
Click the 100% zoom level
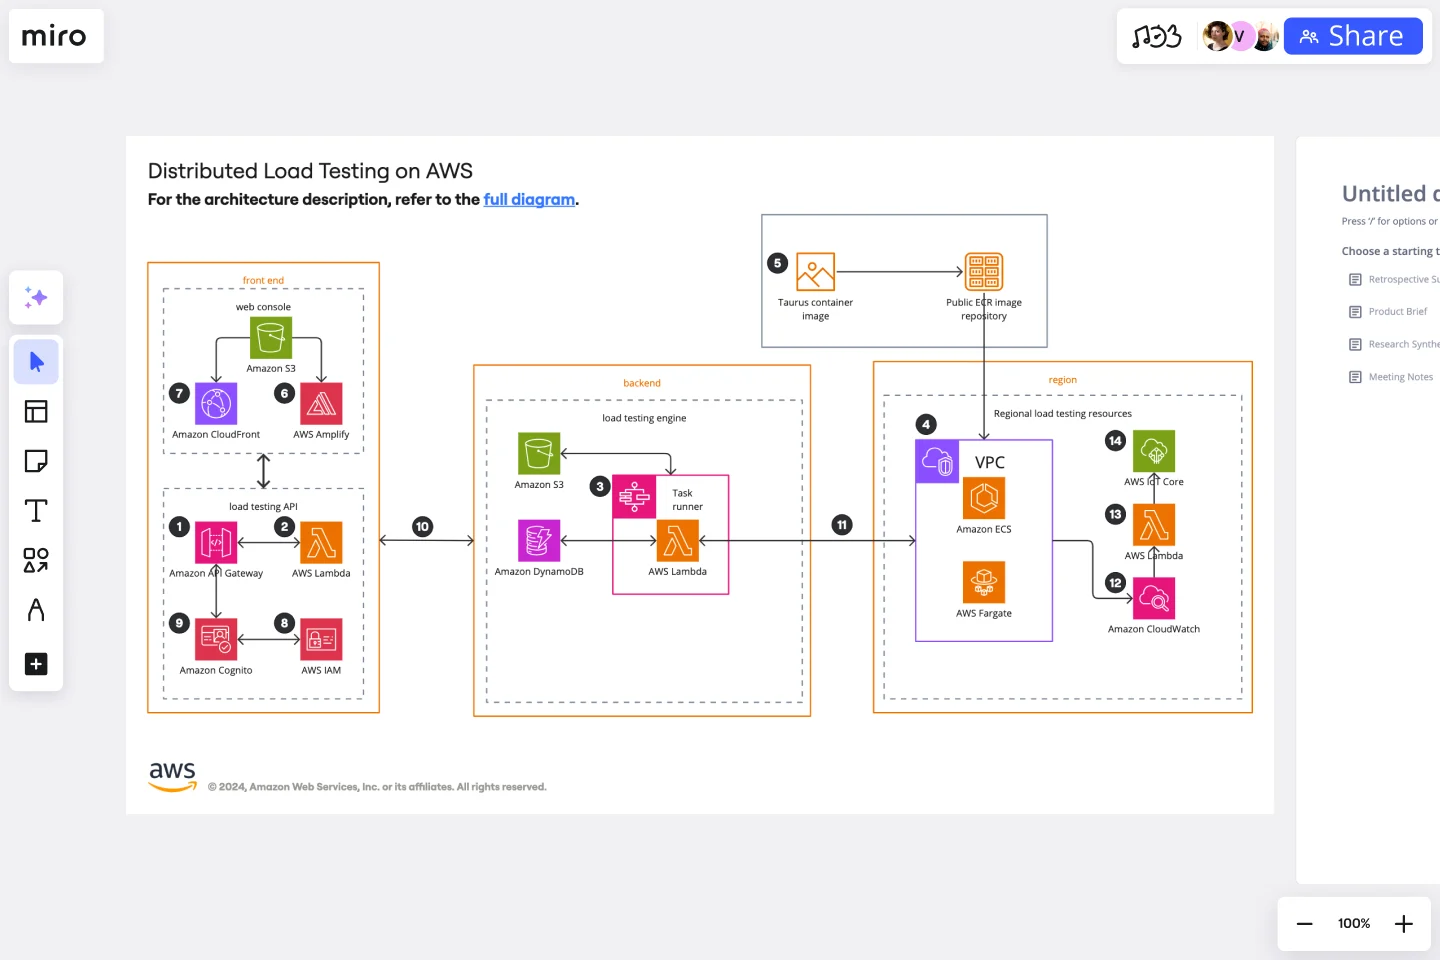coord(1354,924)
